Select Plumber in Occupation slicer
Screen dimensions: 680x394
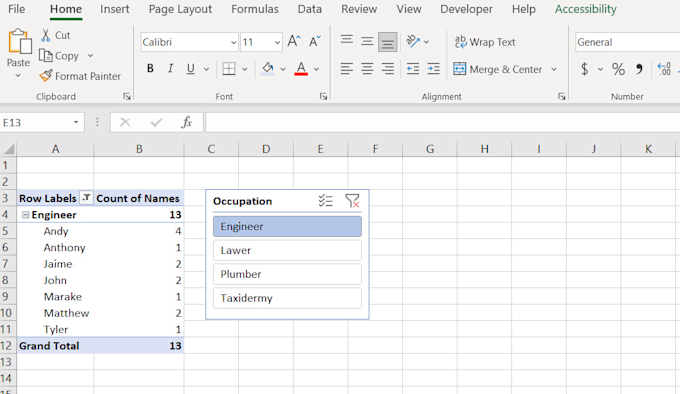coord(287,274)
